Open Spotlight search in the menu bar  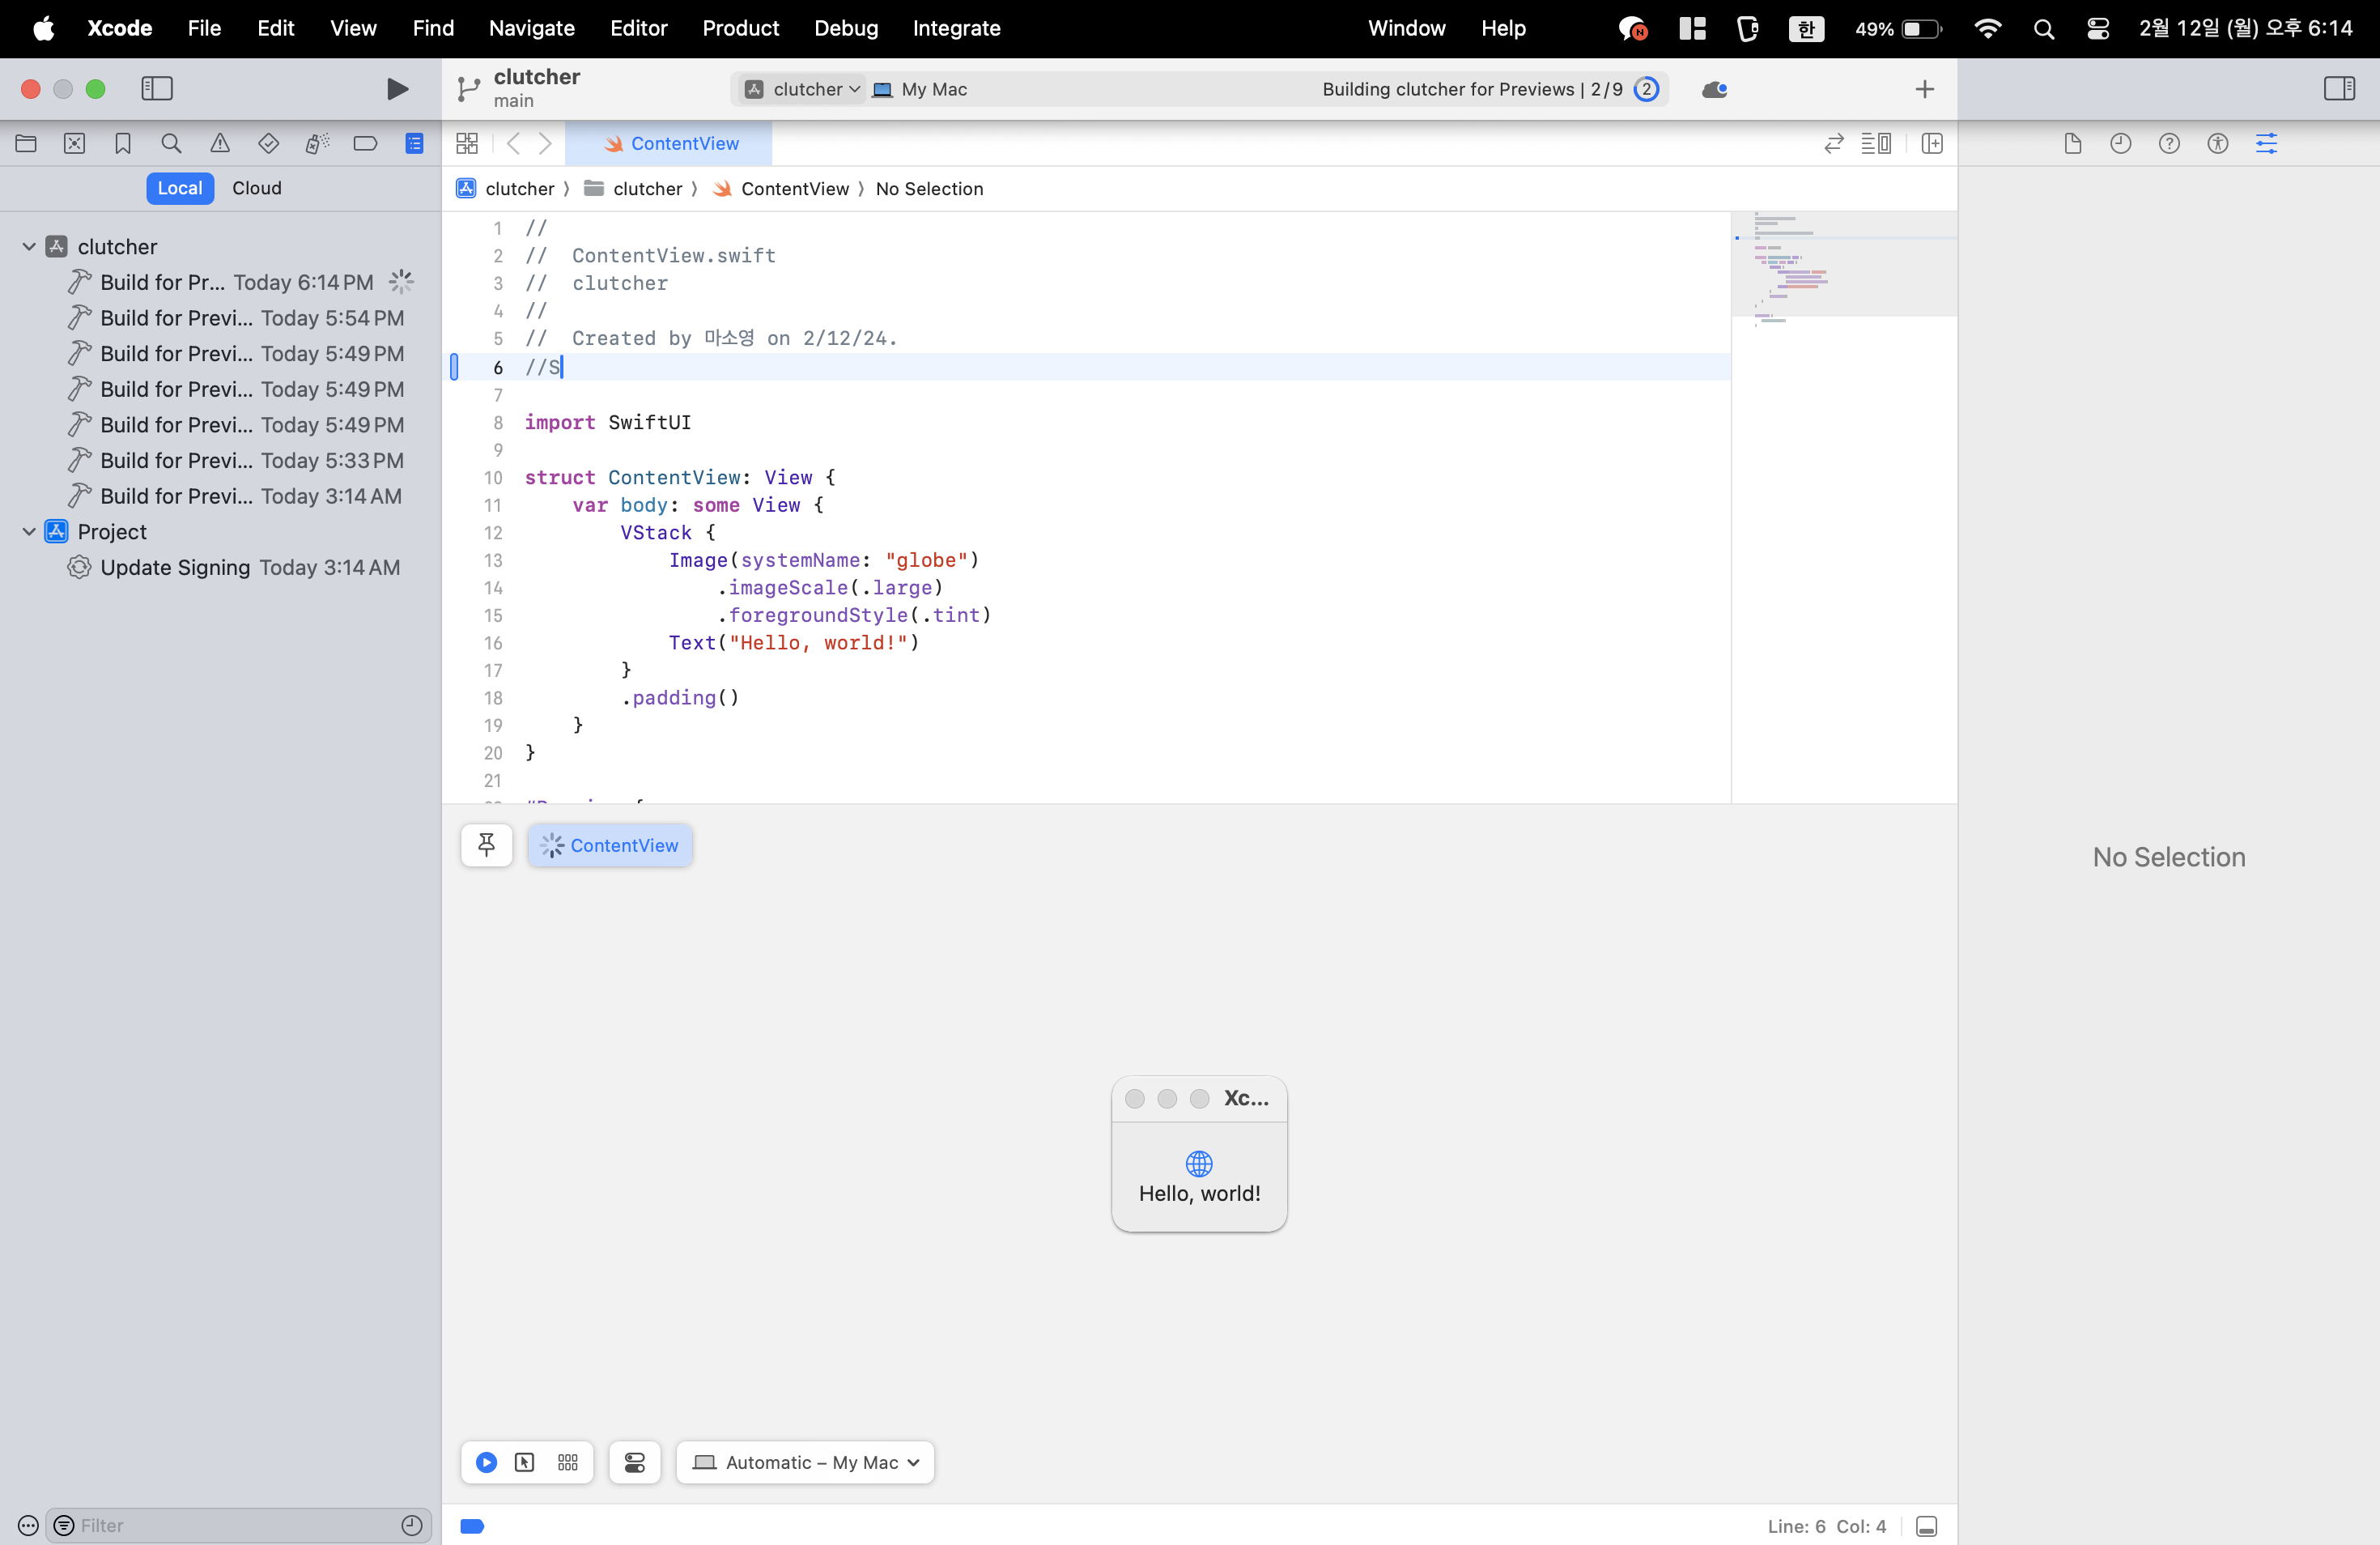pos(2043,28)
